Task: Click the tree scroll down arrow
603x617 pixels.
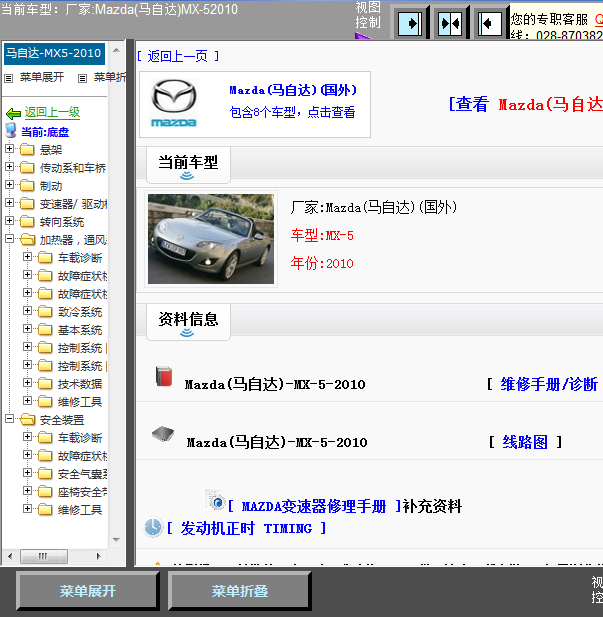Action: [116, 539]
